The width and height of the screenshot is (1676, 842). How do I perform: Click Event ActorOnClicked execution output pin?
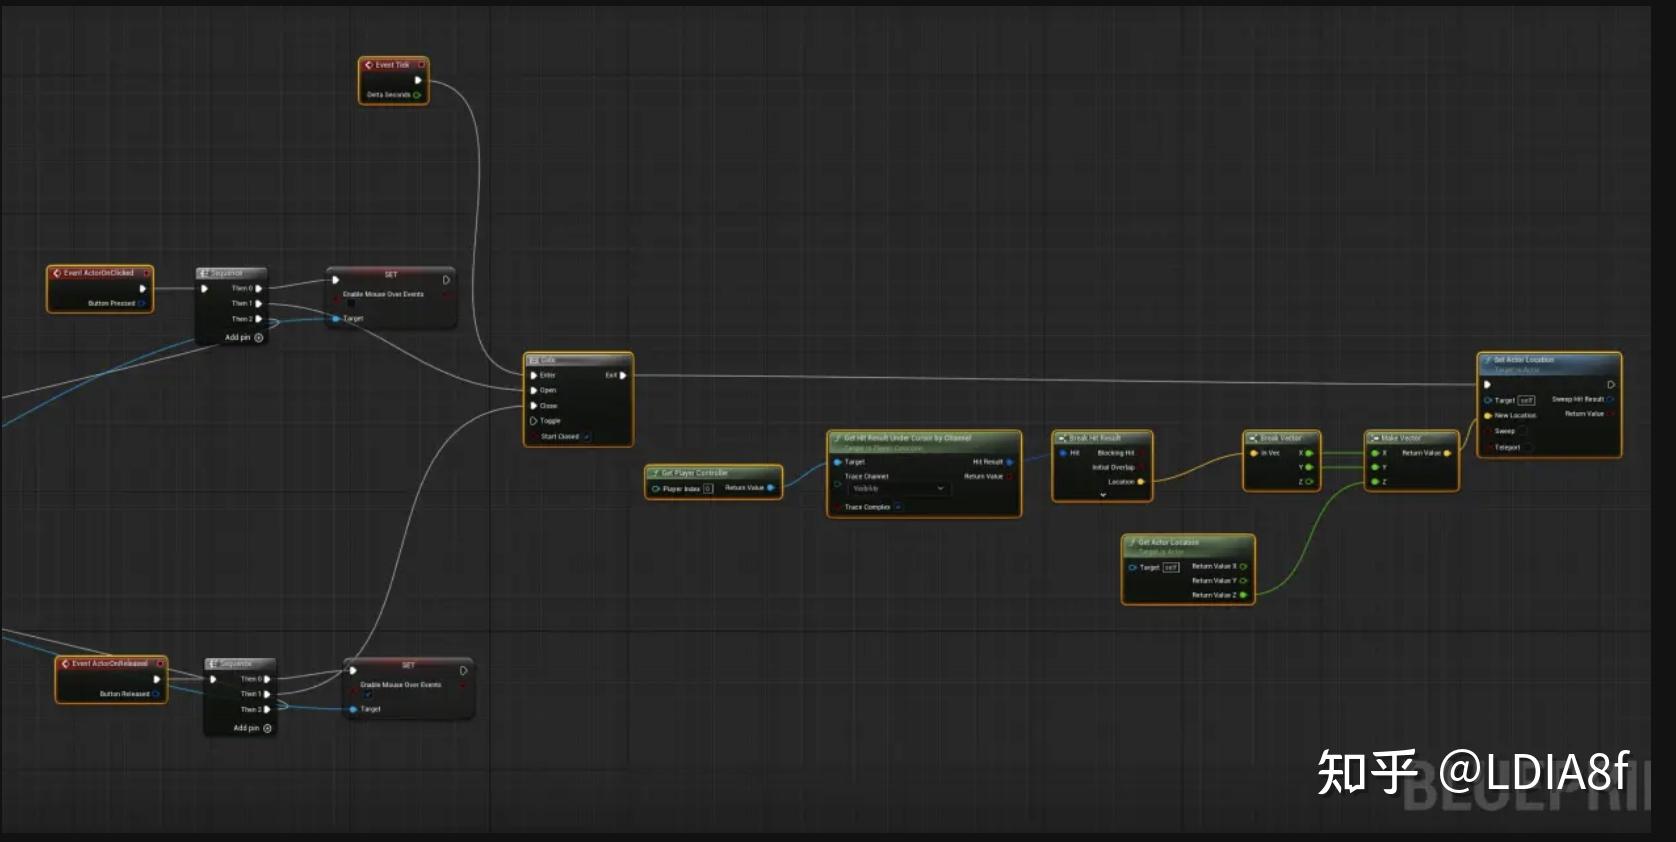pos(142,288)
